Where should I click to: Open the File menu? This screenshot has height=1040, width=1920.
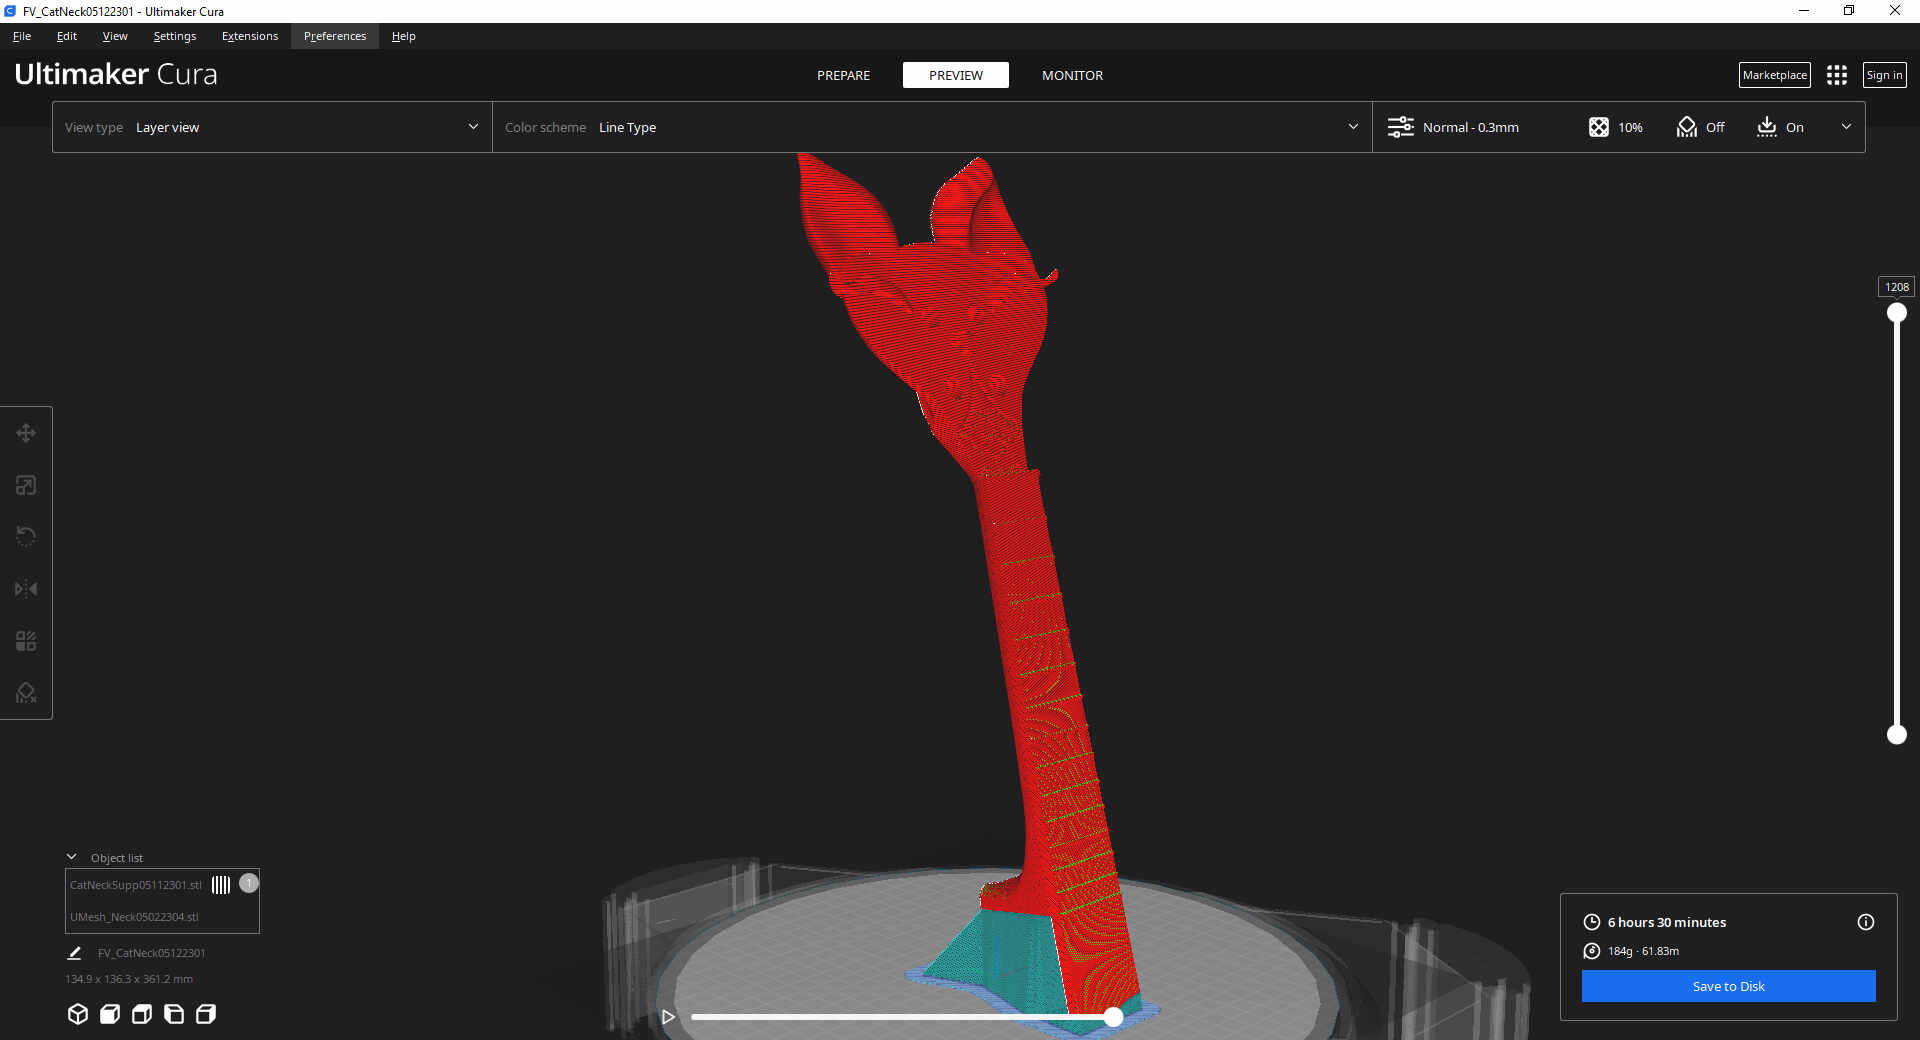[x=22, y=36]
